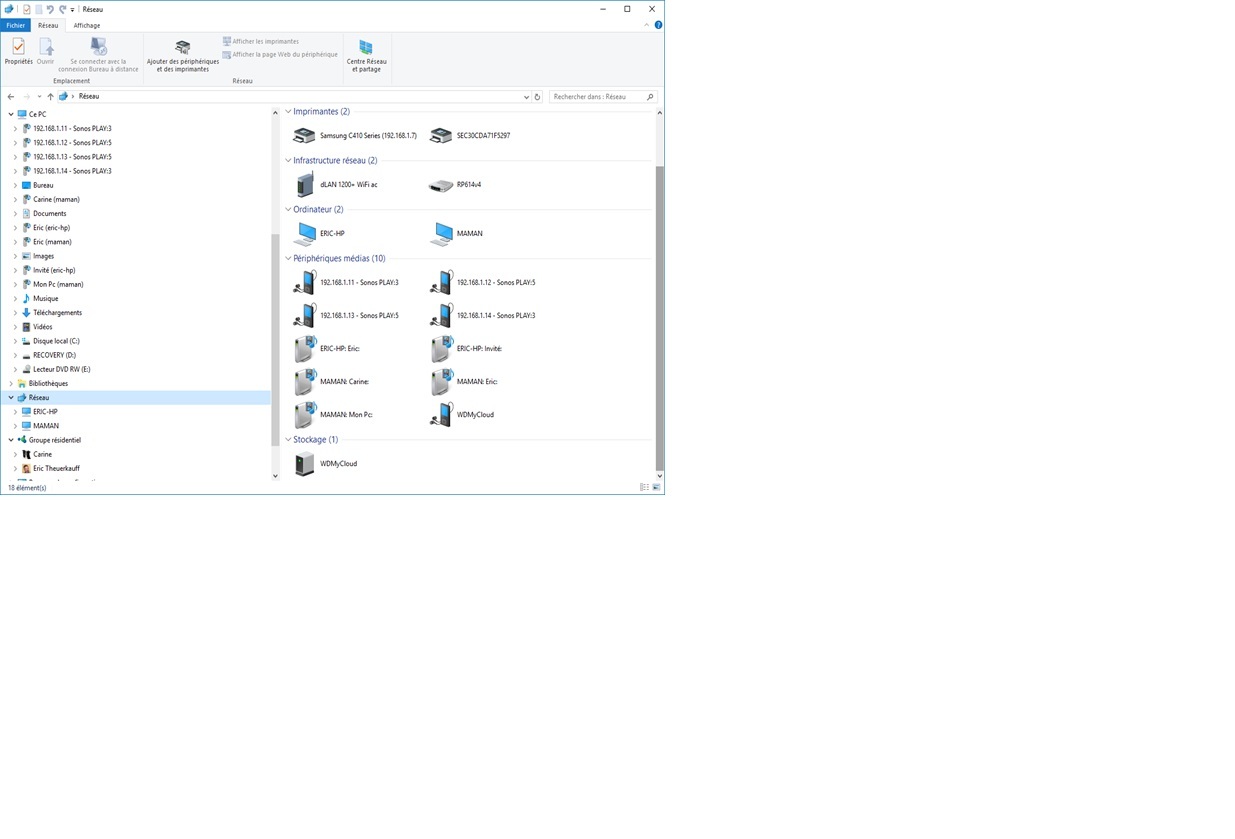Select Bureau in the navigation tree
The height and width of the screenshot is (839, 1235).
click(x=43, y=186)
